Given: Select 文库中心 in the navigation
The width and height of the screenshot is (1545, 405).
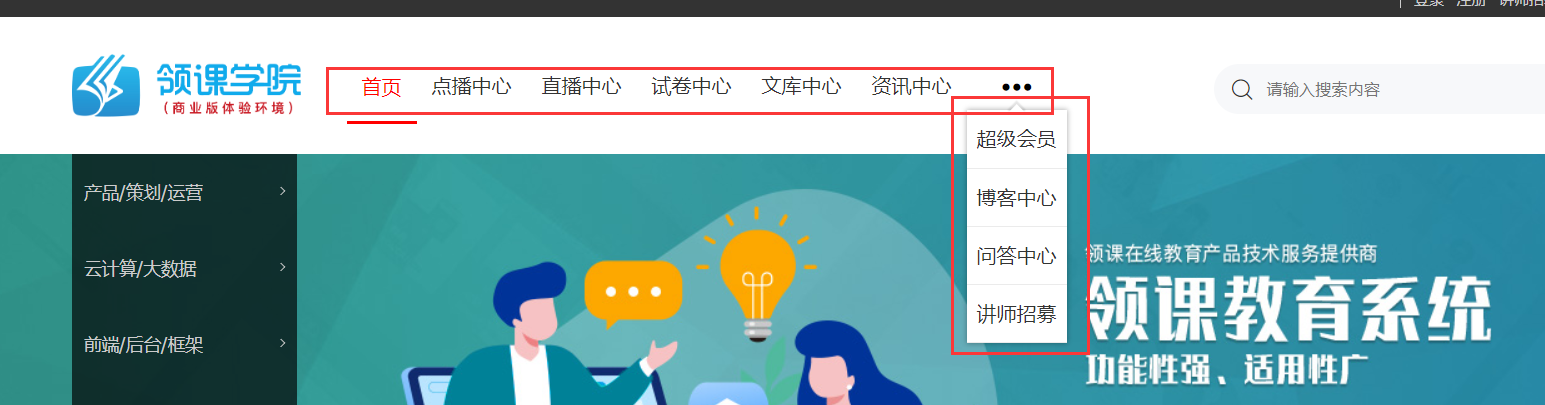Looking at the screenshot, I should click(801, 87).
